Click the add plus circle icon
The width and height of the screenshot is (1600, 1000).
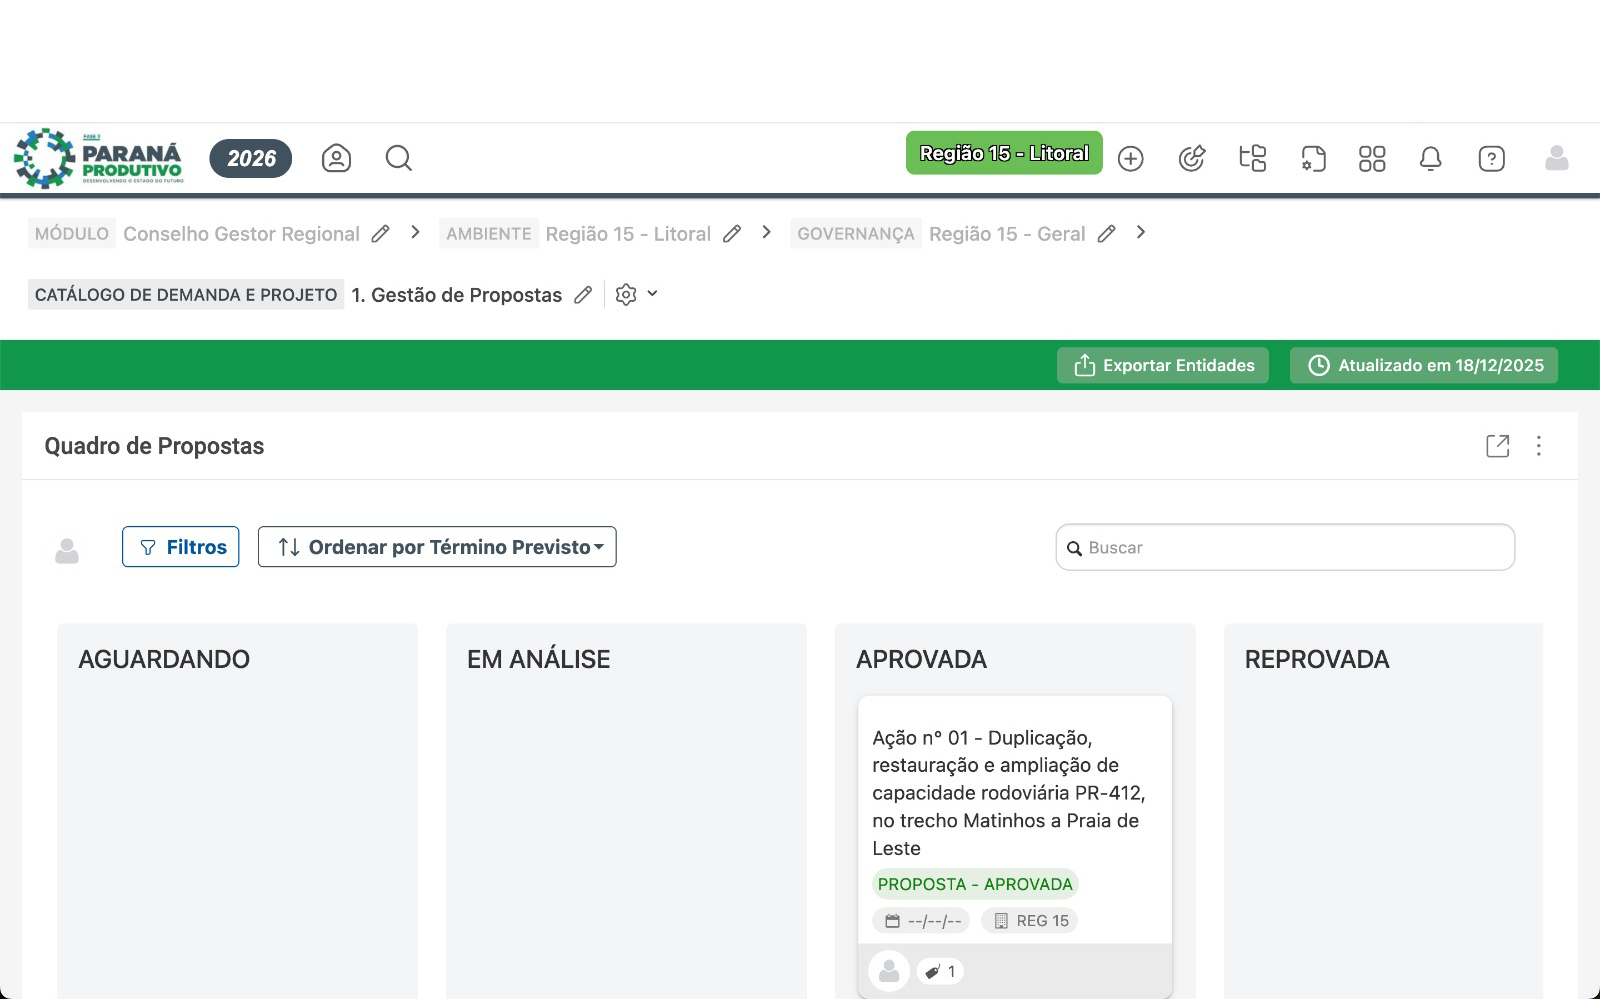click(x=1131, y=159)
